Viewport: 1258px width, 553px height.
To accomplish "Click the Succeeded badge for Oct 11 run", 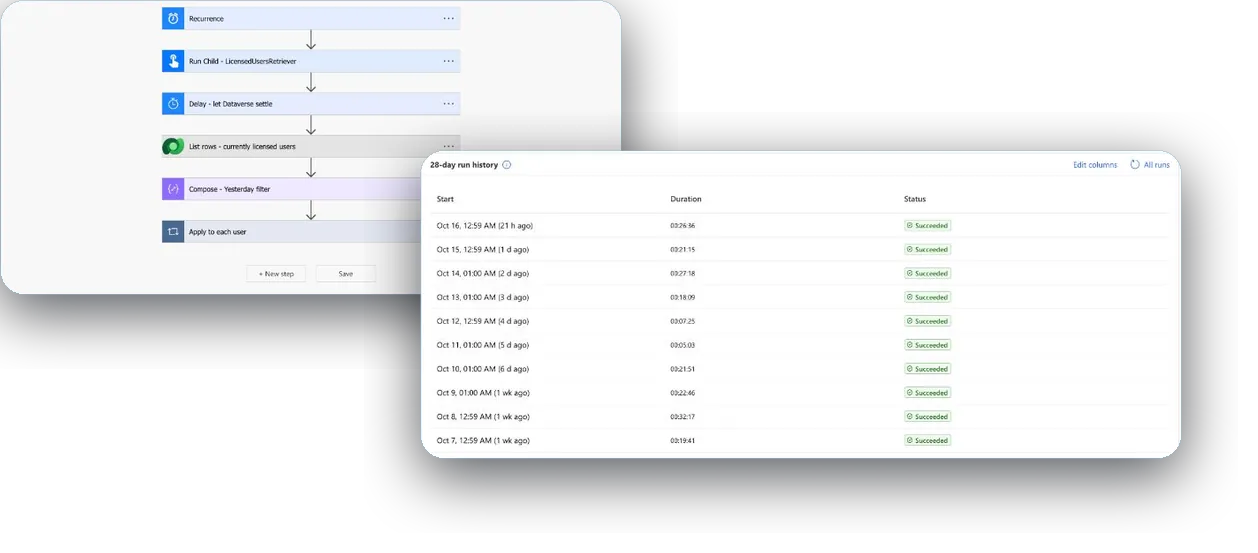I will (x=928, y=345).
